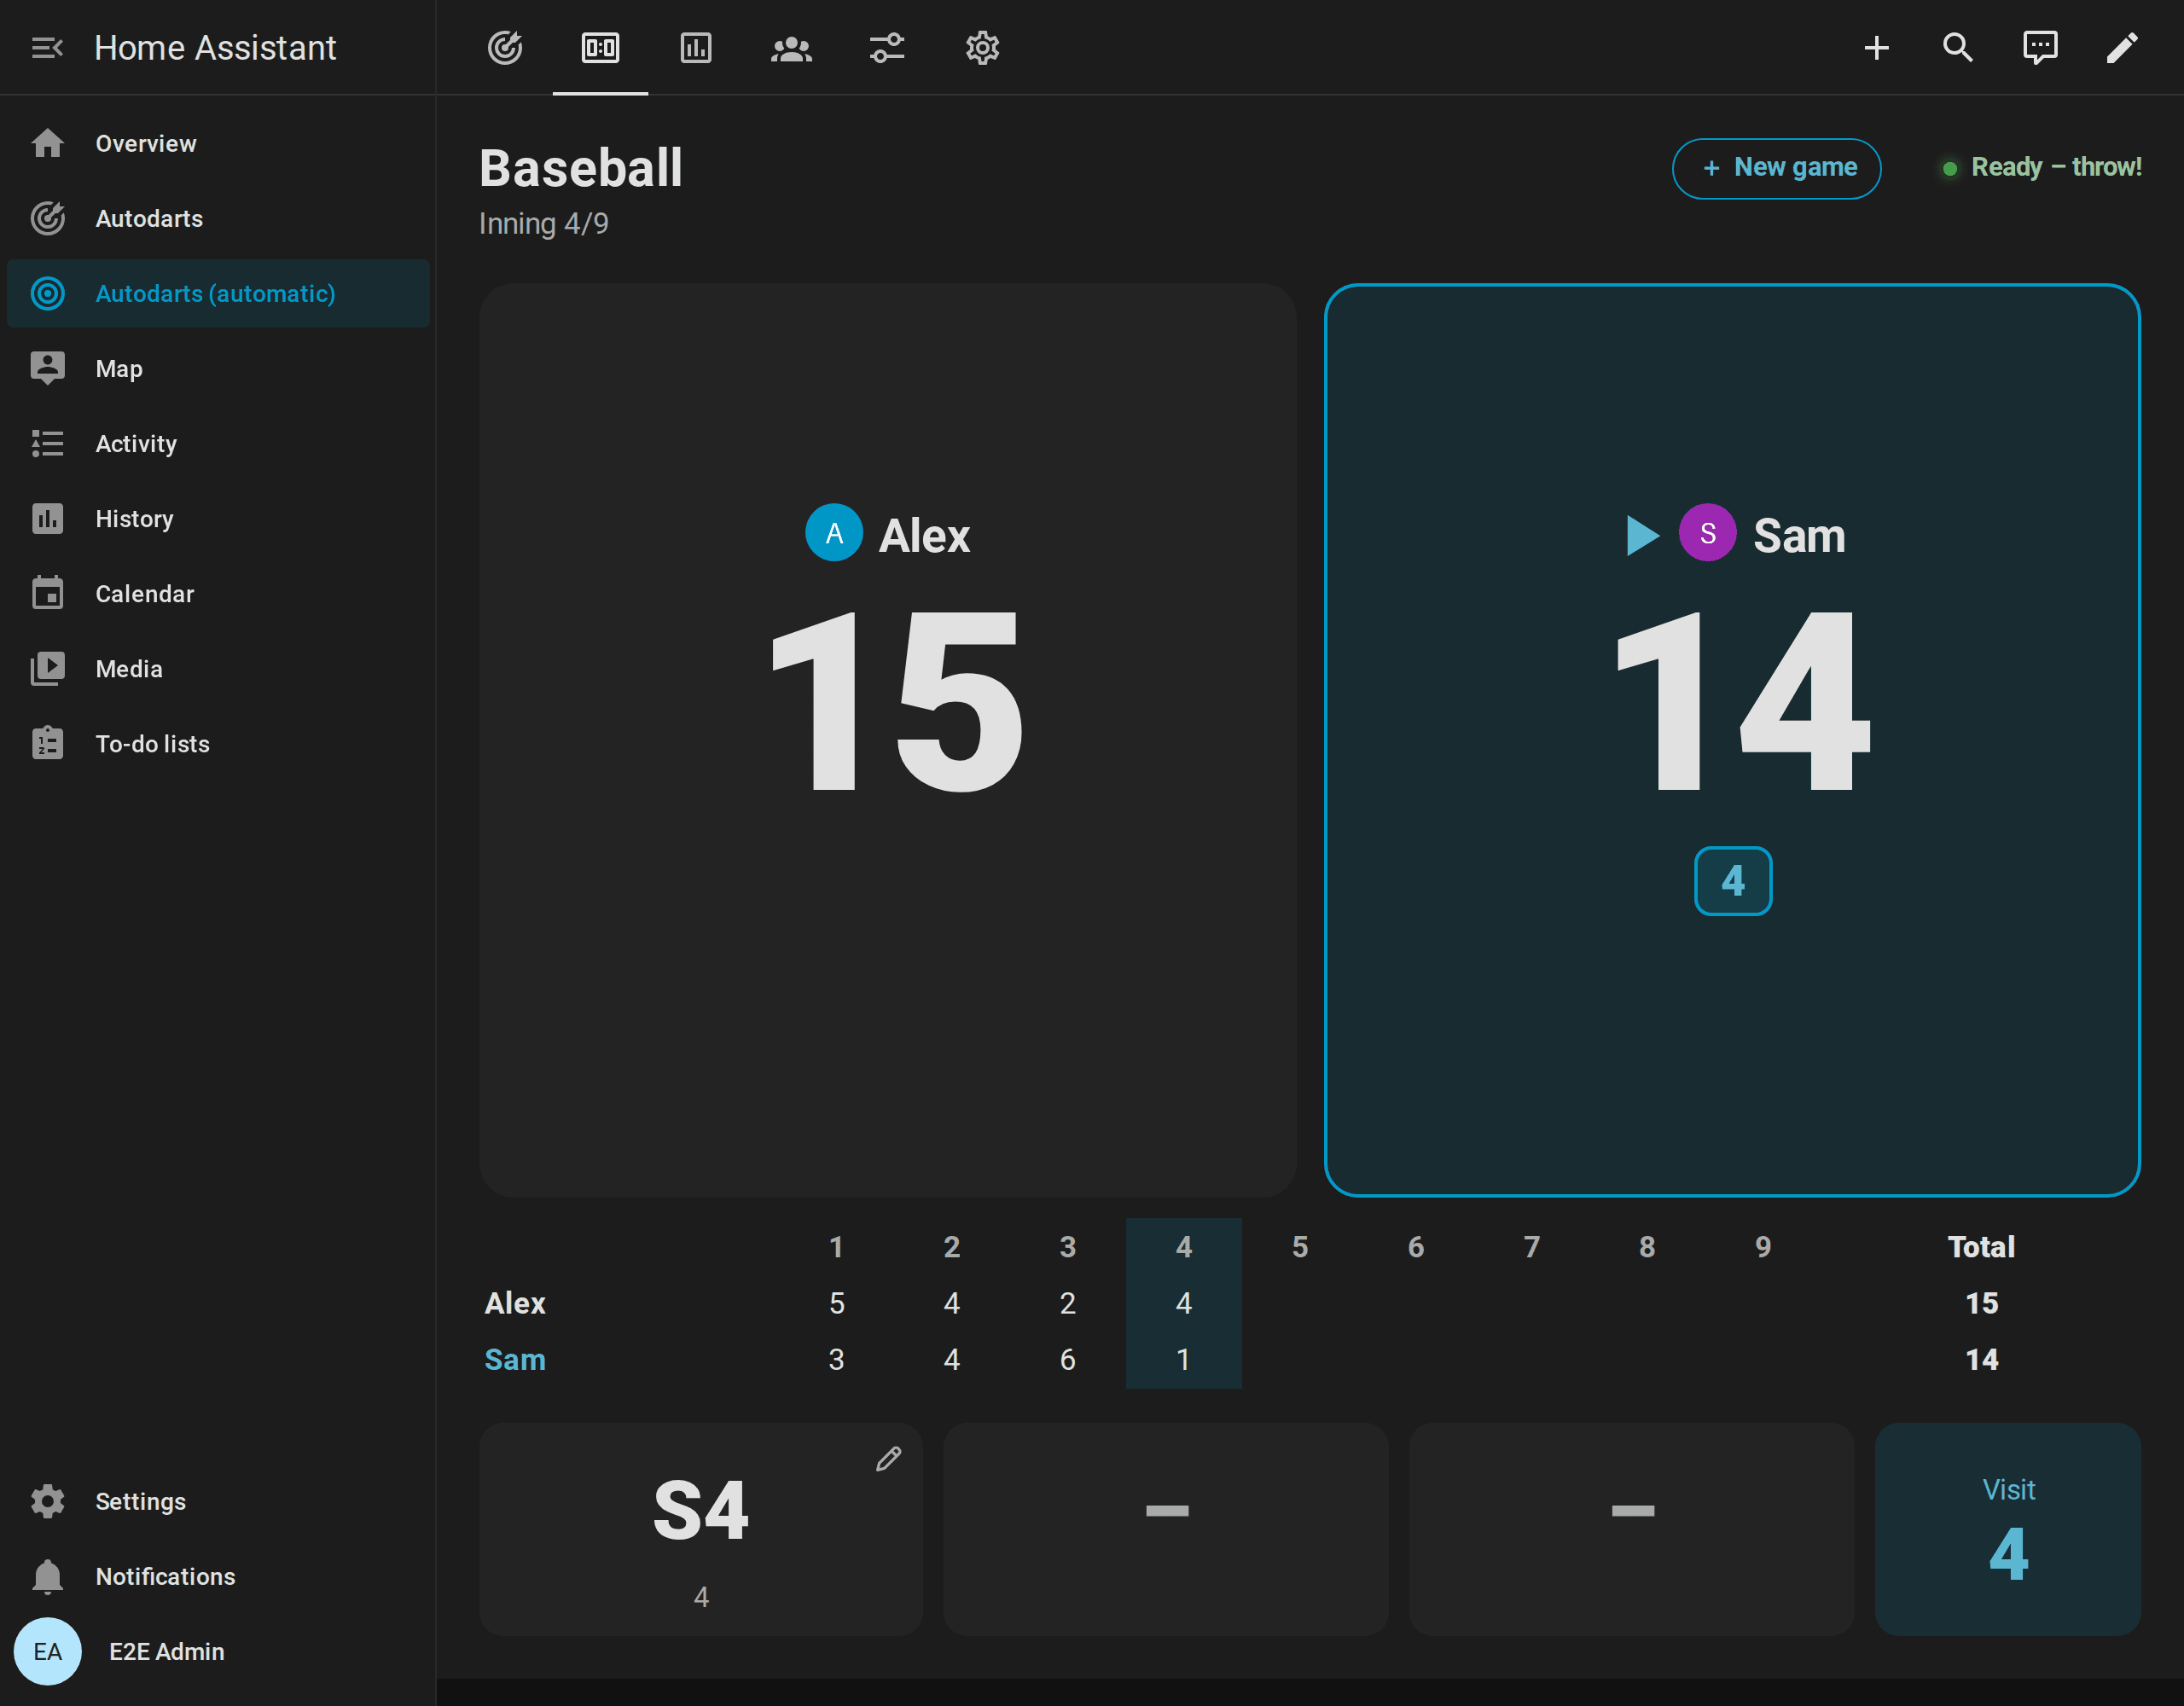Open the tuning sliders tab
The image size is (2184, 1706).
(x=887, y=47)
